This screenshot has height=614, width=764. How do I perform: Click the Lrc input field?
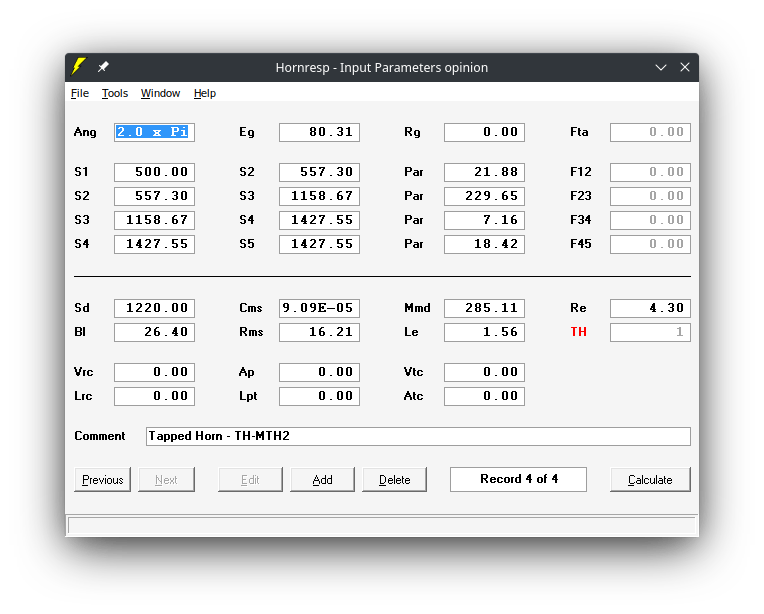(x=154, y=396)
